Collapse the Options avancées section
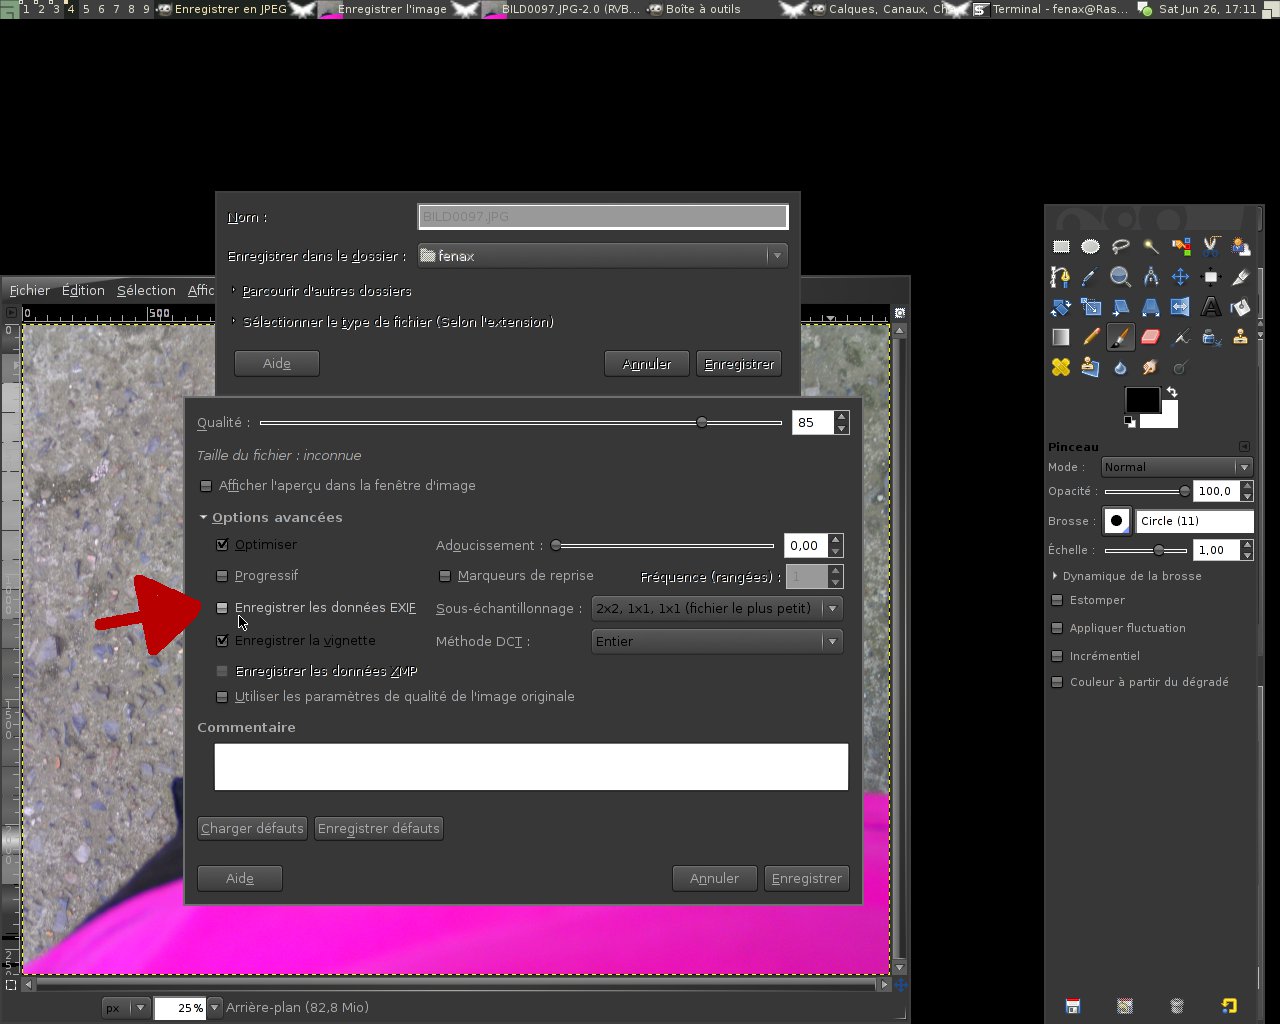 (204, 517)
